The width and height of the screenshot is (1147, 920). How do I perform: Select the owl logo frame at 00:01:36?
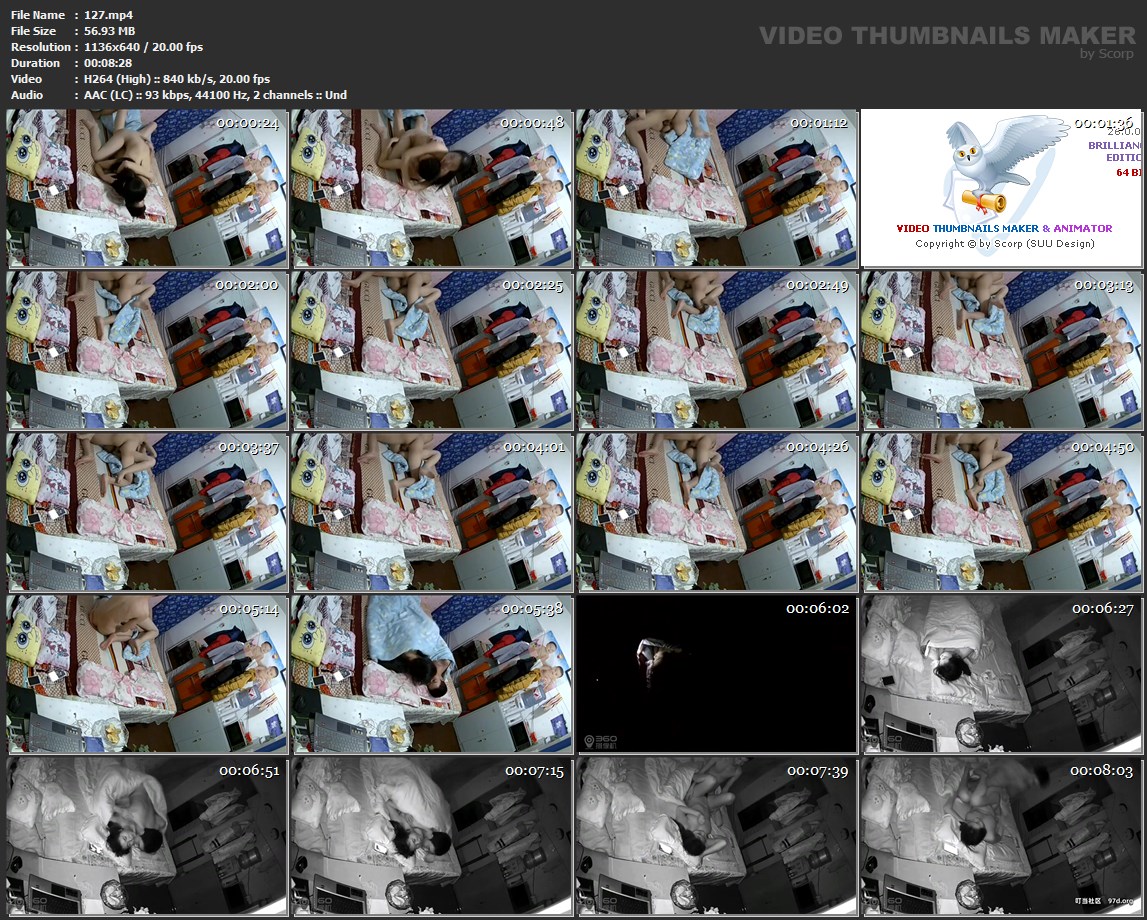pos(1001,188)
